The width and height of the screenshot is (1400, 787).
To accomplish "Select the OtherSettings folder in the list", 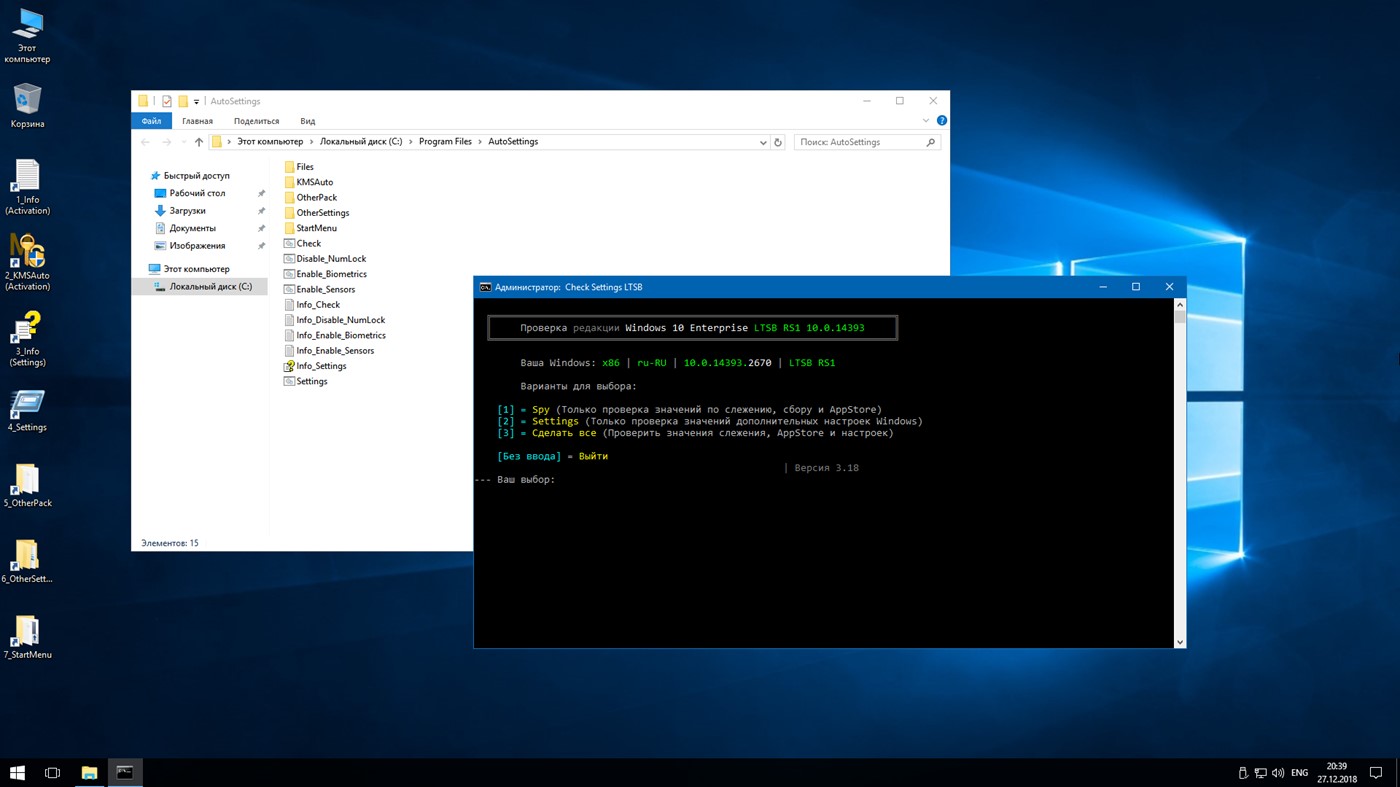I will click(x=316, y=213).
